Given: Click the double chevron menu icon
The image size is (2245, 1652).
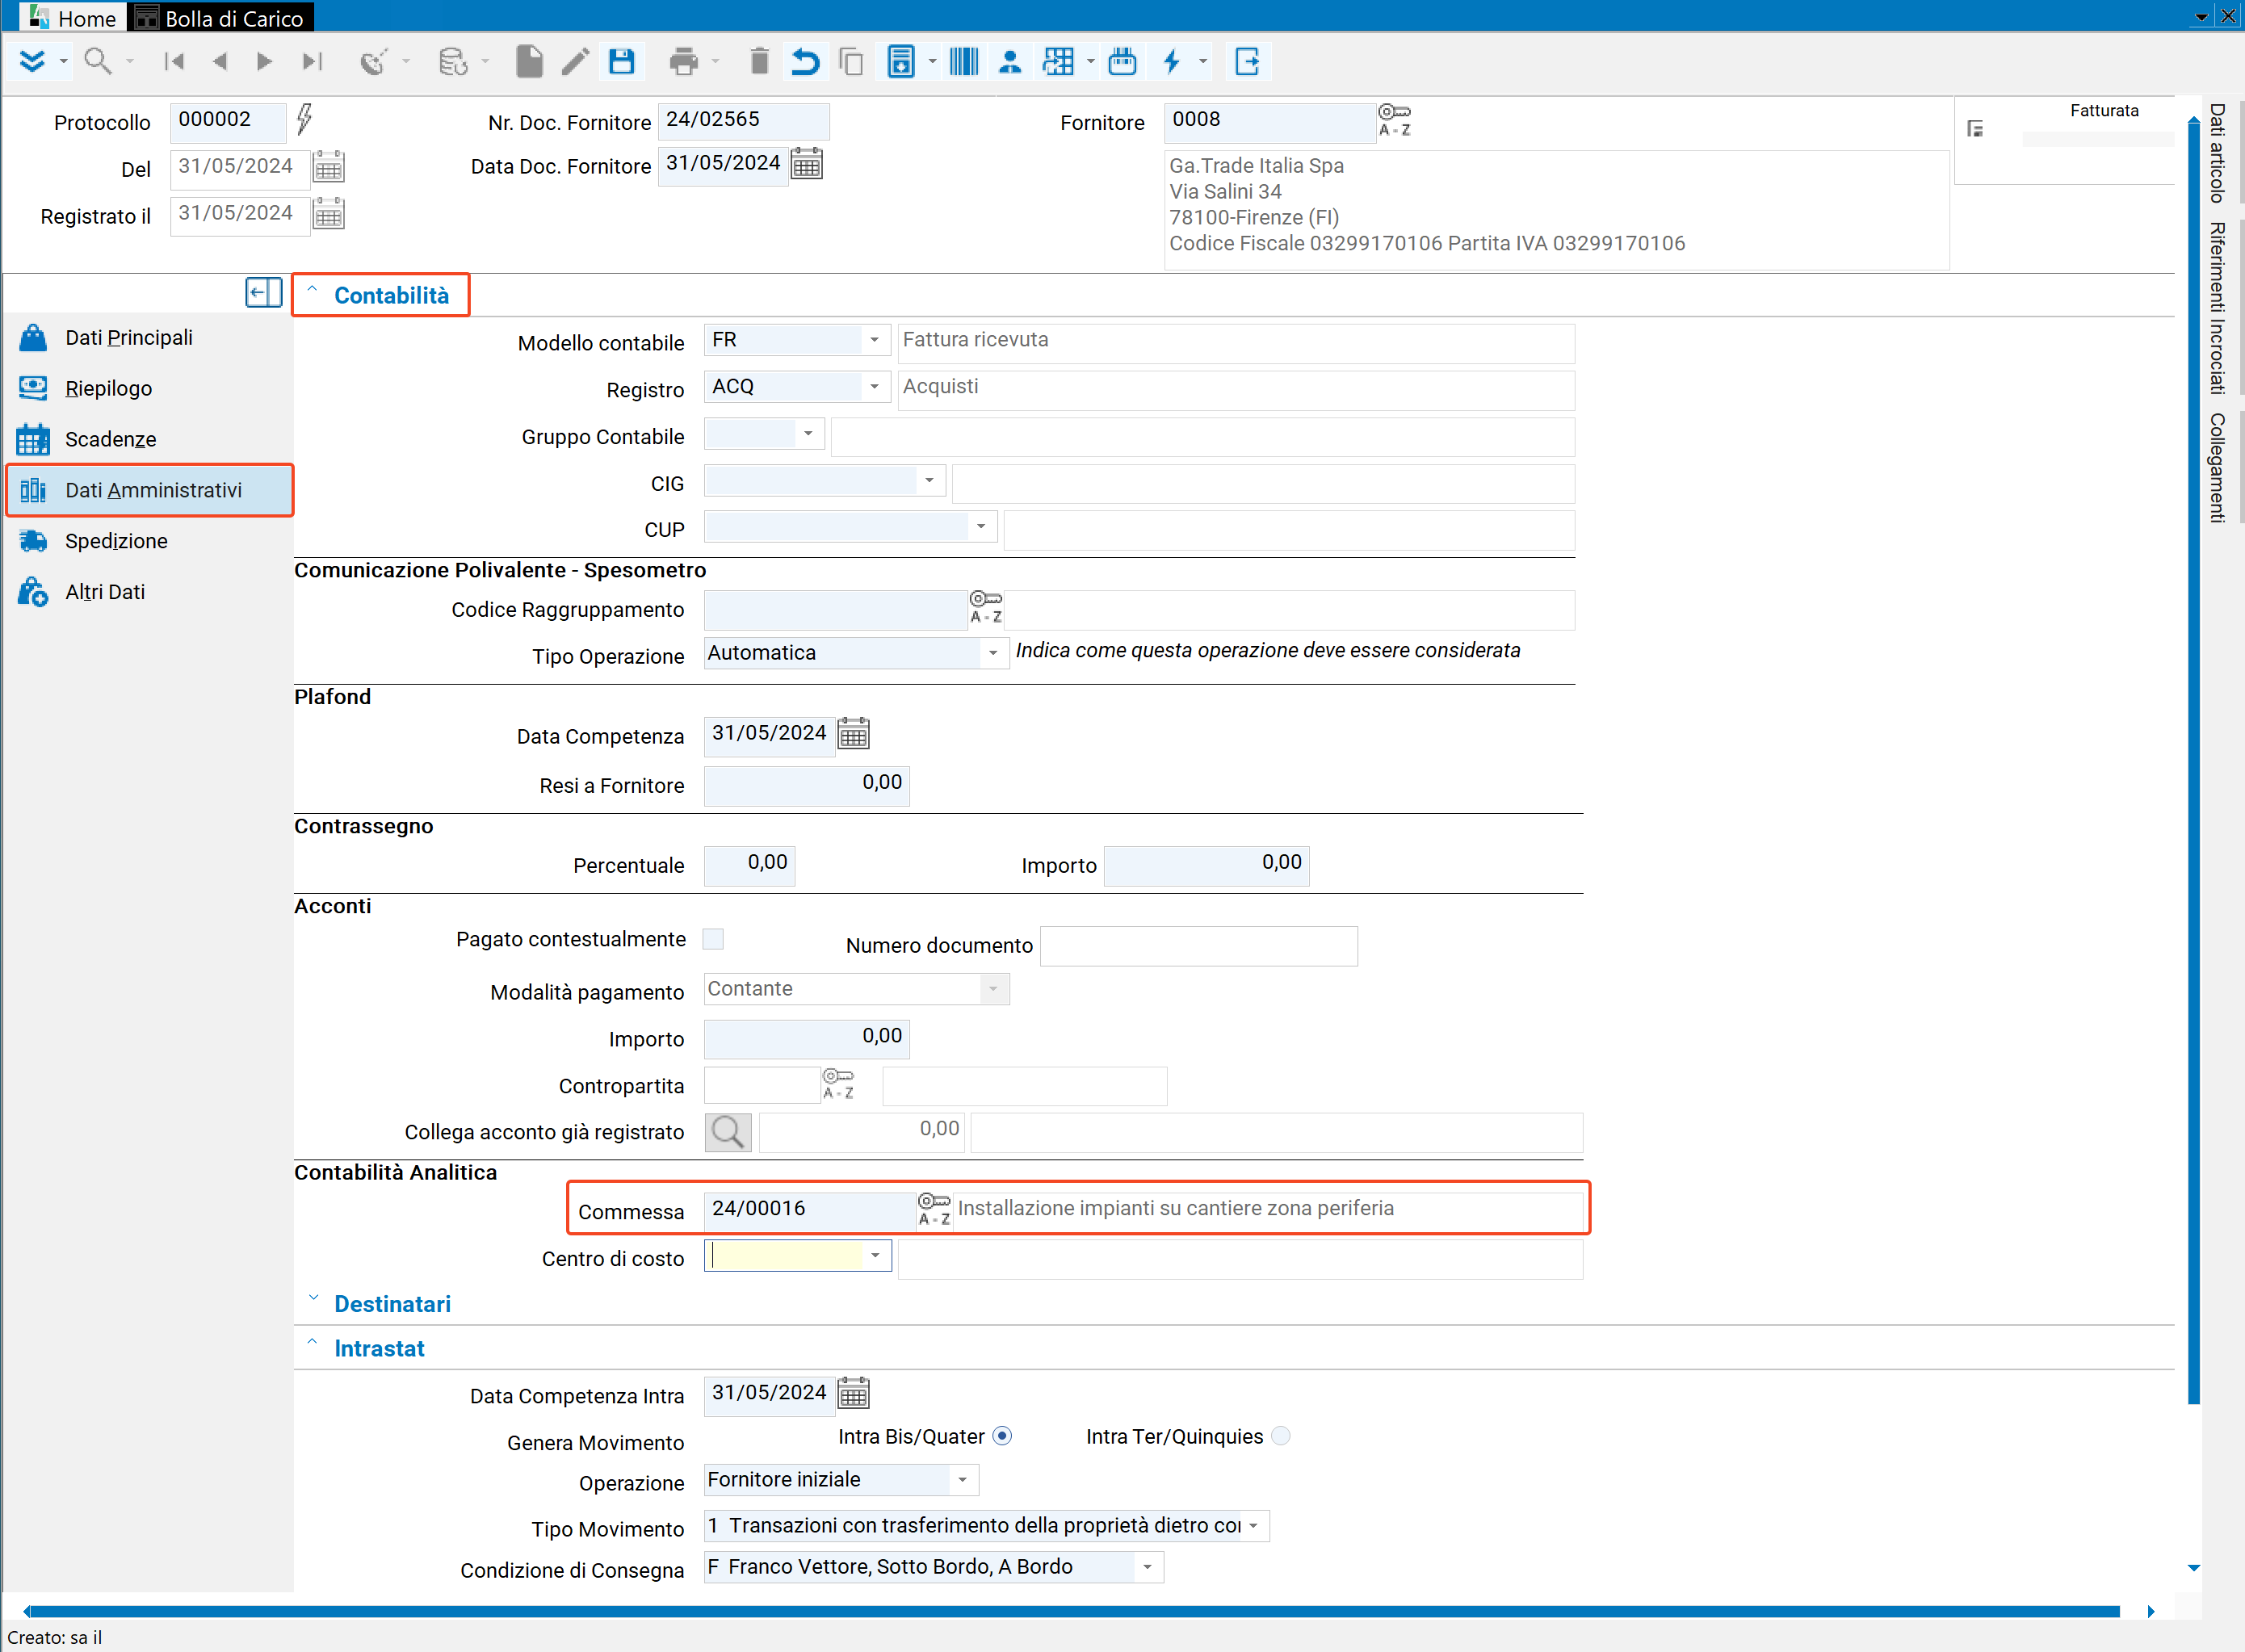Looking at the screenshot, I should tap(32, 62).
